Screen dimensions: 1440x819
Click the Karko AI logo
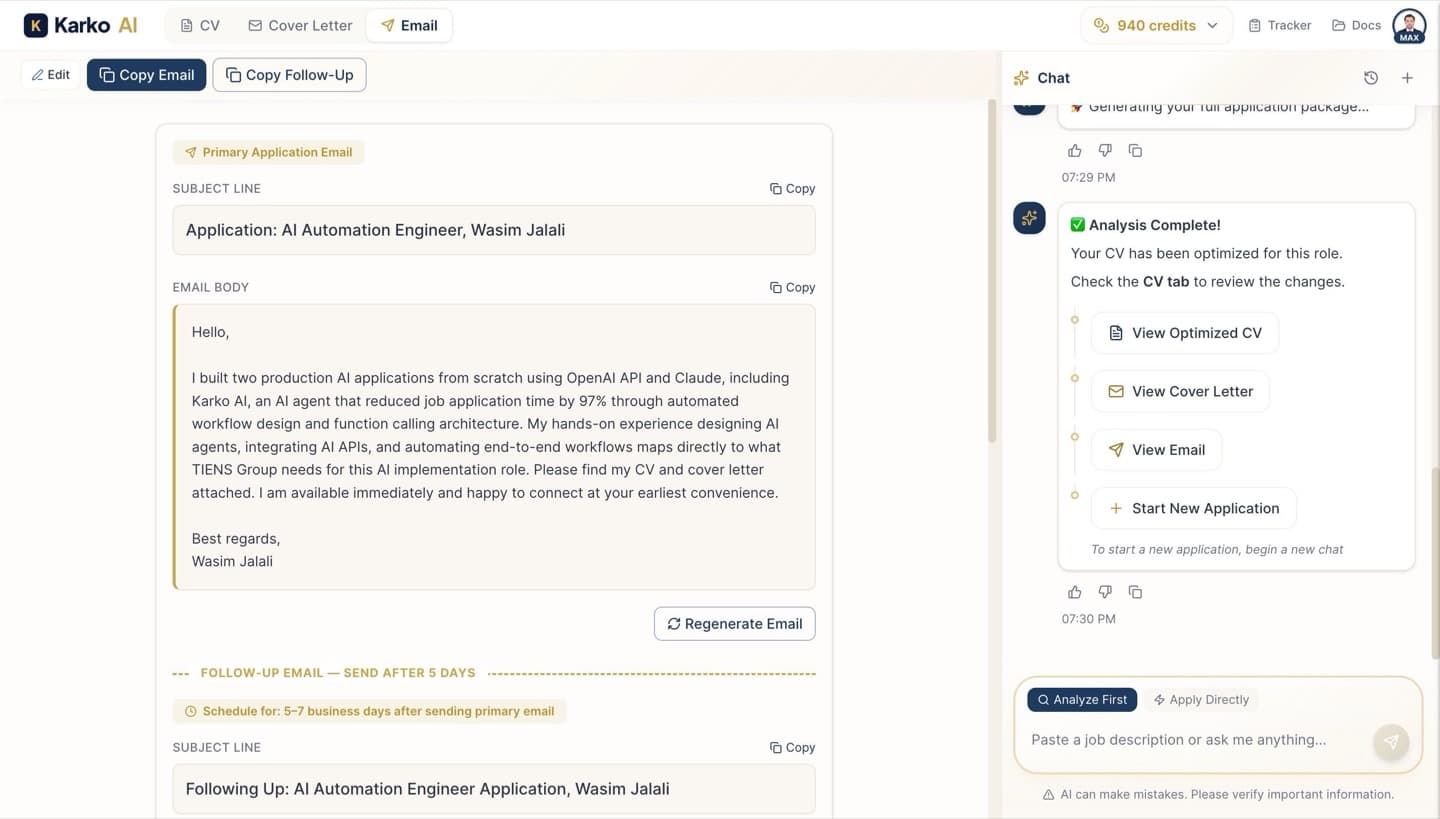click(x=80, y=24)
